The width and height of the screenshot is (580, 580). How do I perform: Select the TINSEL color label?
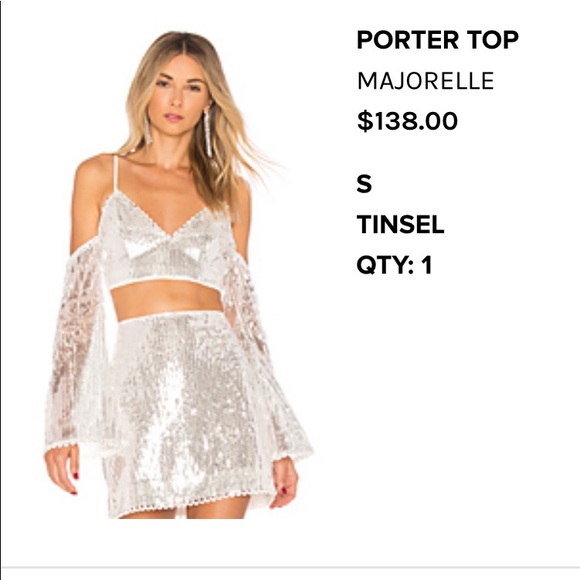(x=400, y=224)
